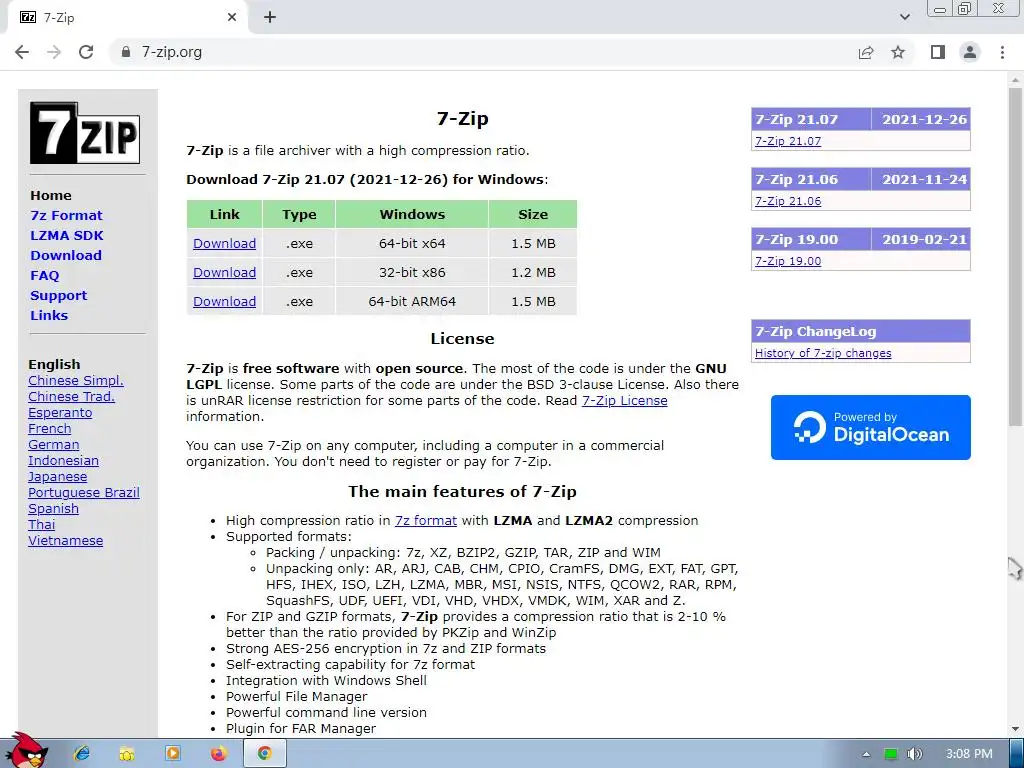
Task: Open History of 7-zip changes
Action: 823,353
